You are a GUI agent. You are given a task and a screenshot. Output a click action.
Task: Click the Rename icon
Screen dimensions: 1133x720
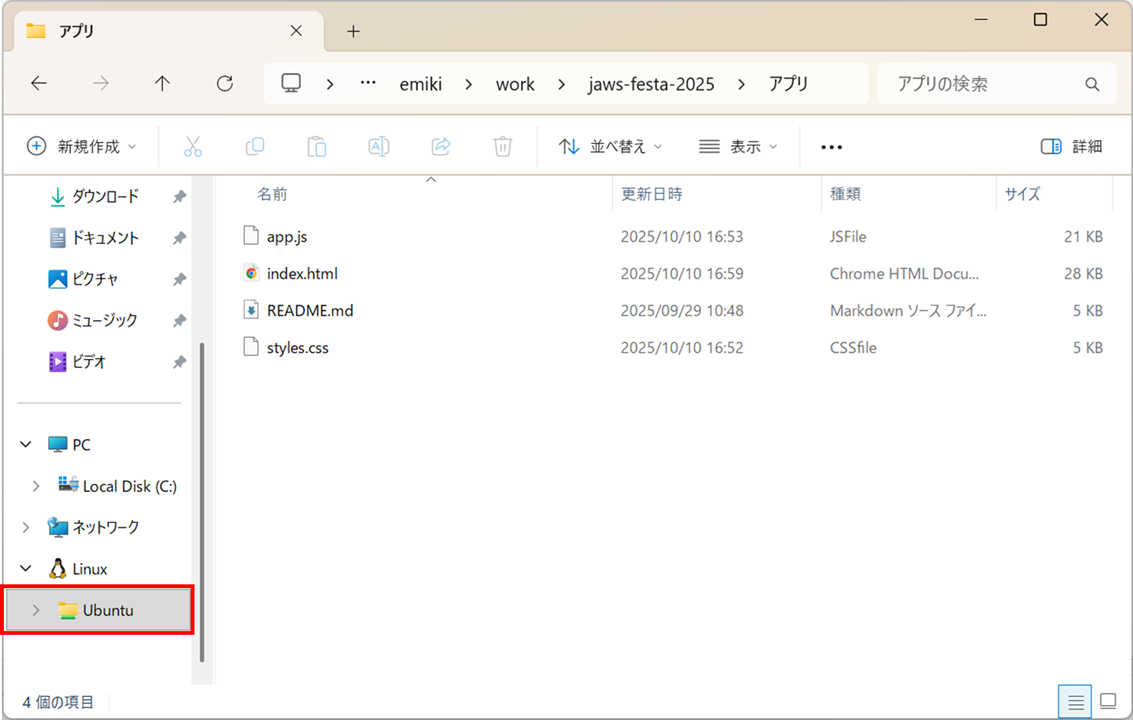click(x=378, y=146)
